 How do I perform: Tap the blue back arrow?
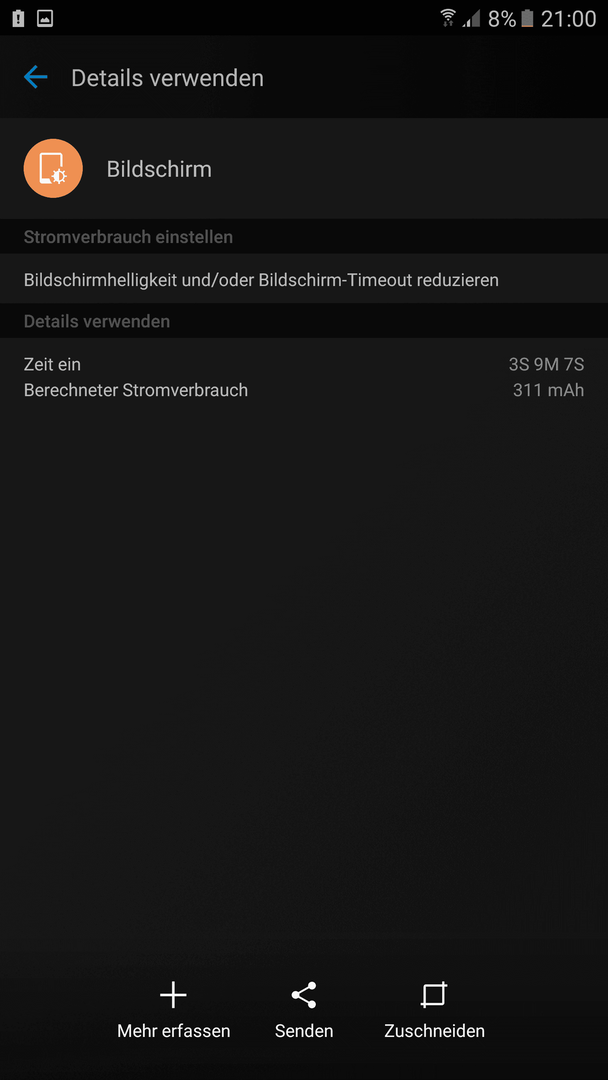click(x=35, y=77)
